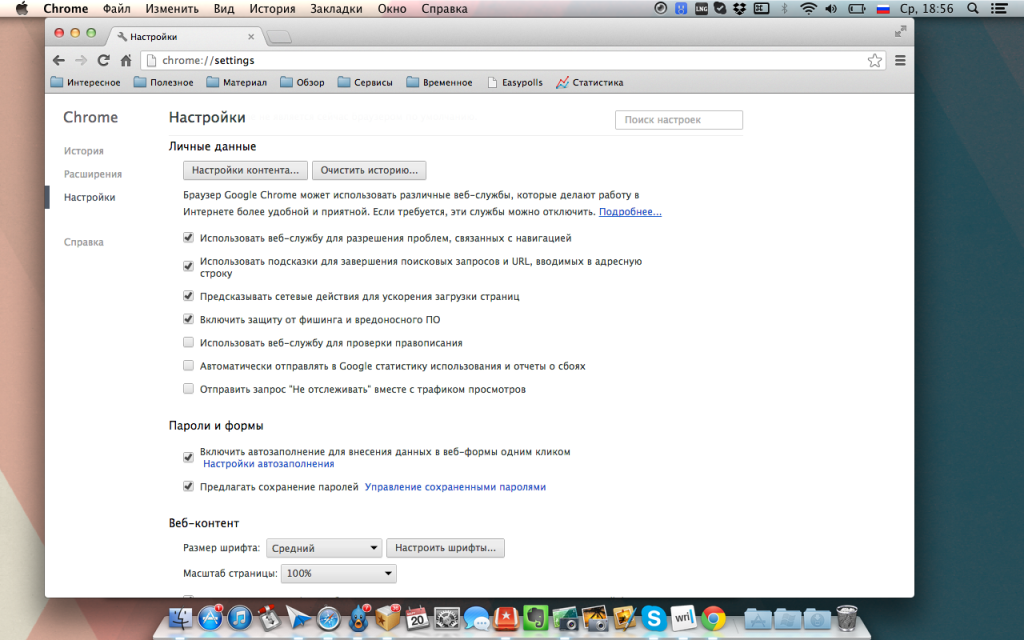Viewport: 1024px width, 640px height.
Task: Open Spotlight search magnifier
Action: [x=972, y=8]
